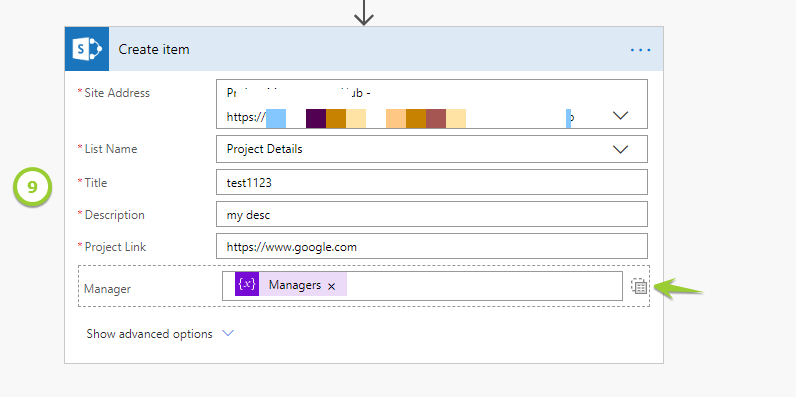The image size is (796, 397).
Task: Click the Title field containing test1123
Action: (432, 182)
